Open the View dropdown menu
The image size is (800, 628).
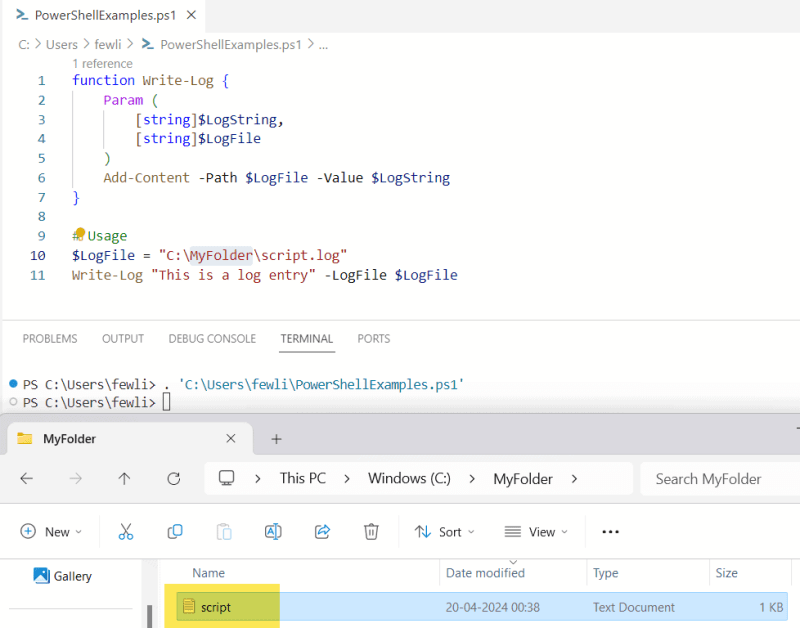pyautogui.click(x=536, y=531)
